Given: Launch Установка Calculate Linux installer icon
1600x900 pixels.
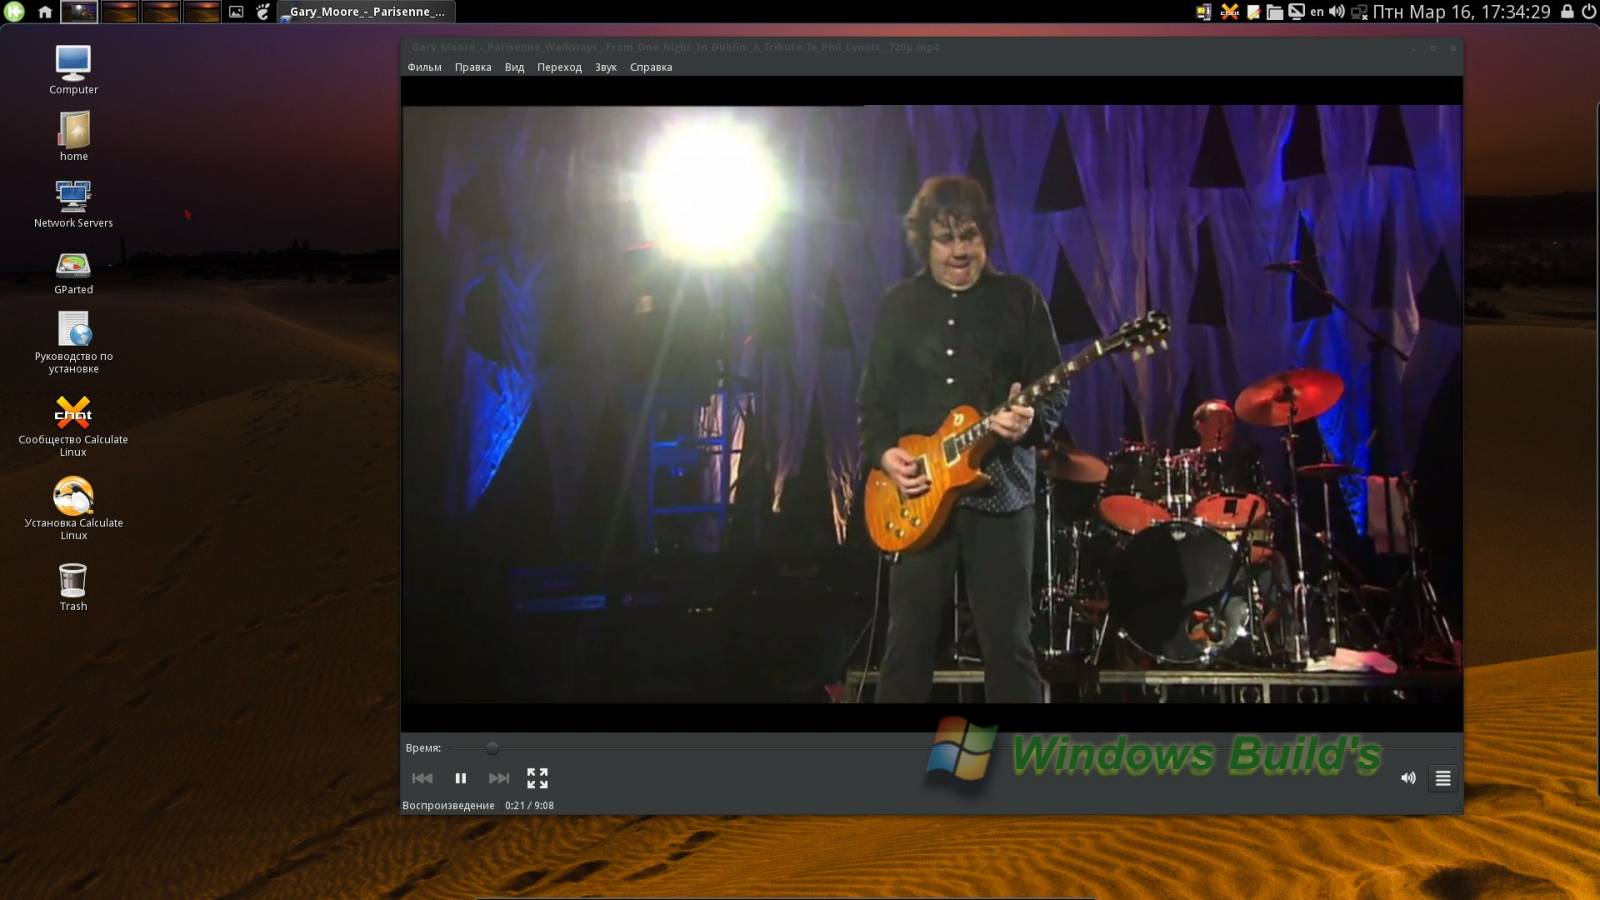Looking at the screenshot, I should tap(73, 508).
